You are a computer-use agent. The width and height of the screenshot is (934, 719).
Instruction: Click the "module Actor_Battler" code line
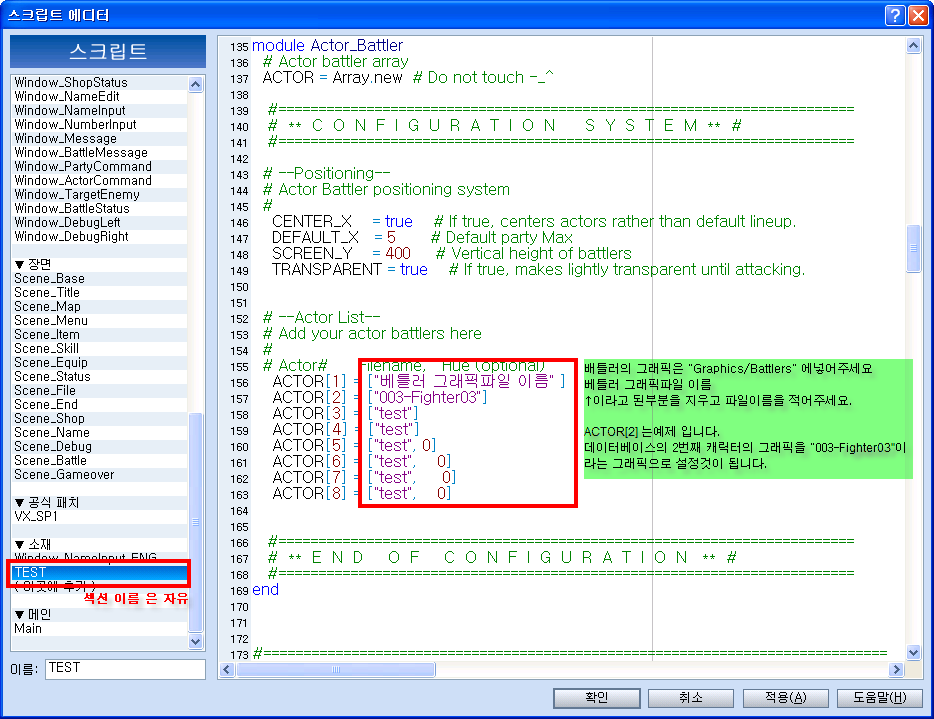click(328, 45)
